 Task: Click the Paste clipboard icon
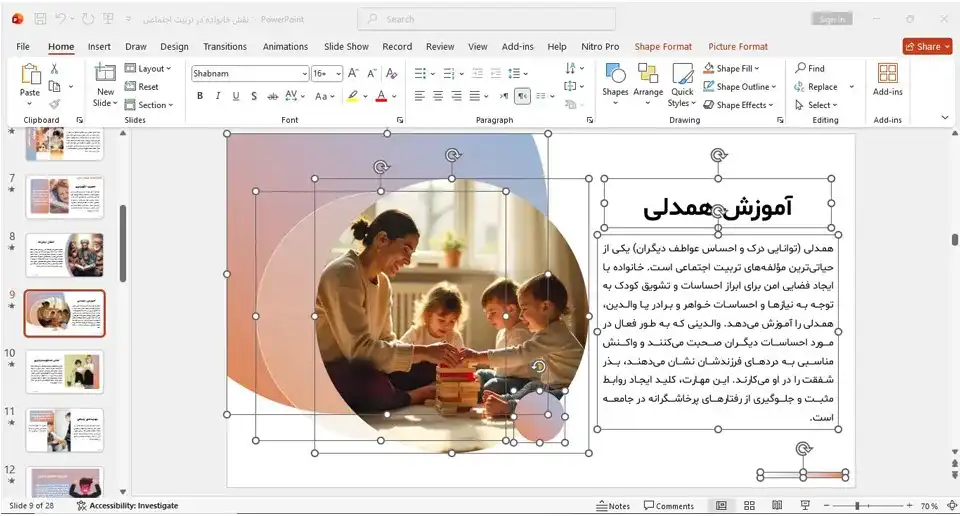[29, 75]
